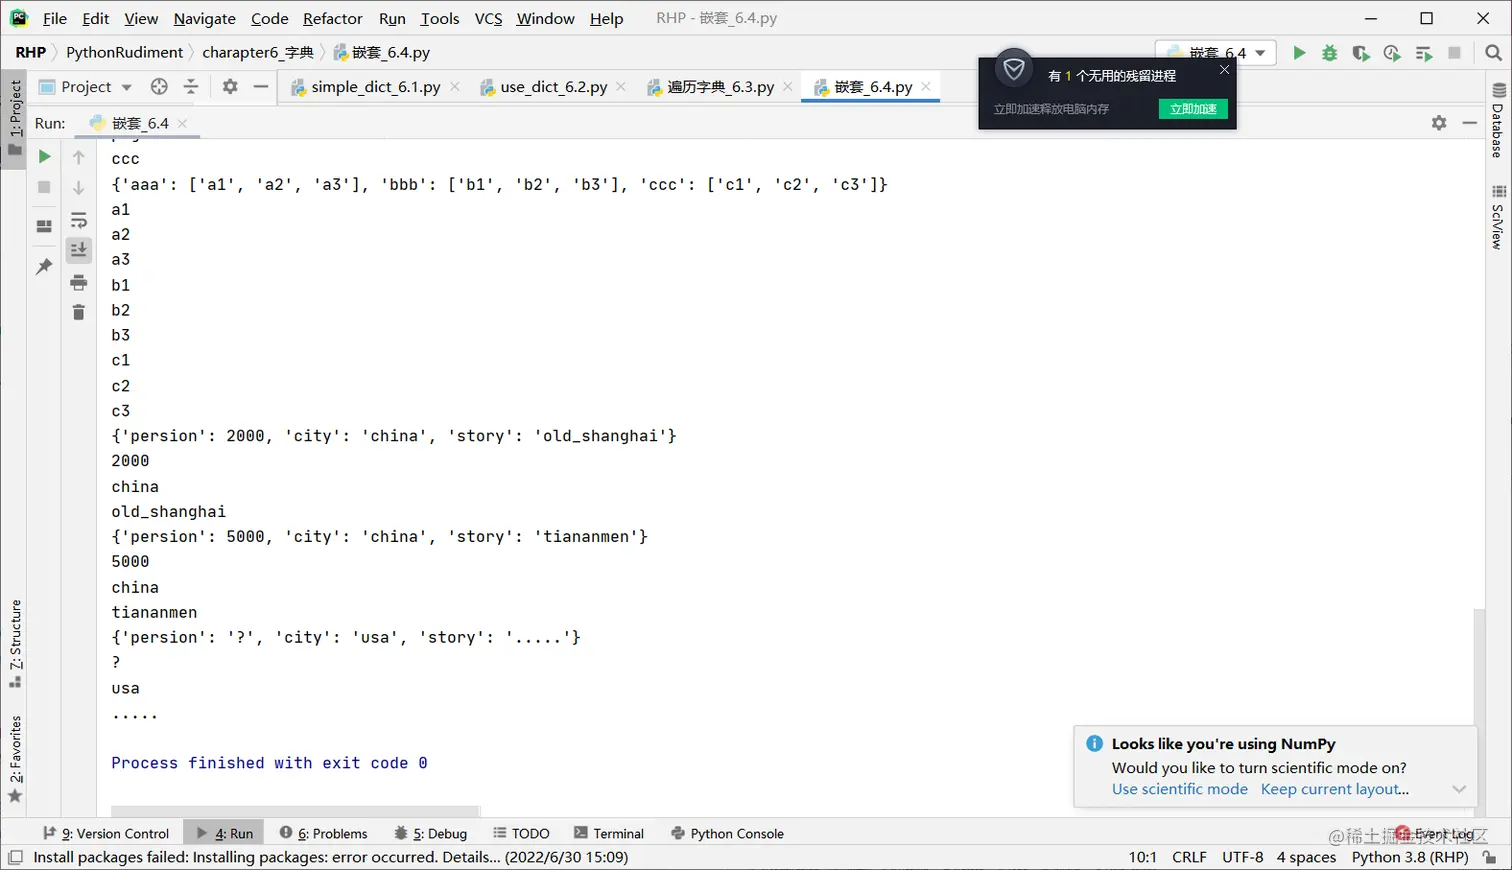
Task: Switch the Python 3.8 (RHP) interpreter
Action: point(1410,857)
